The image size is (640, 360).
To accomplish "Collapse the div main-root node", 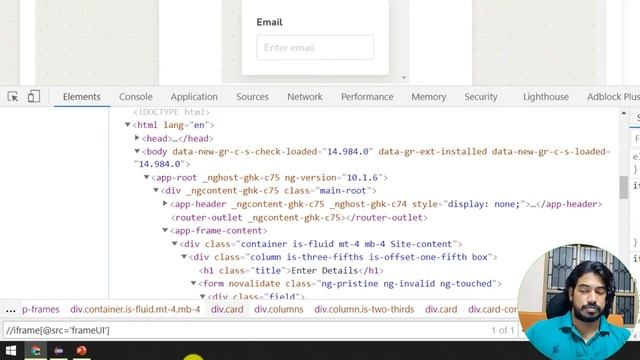I will [x=156, y=190].
